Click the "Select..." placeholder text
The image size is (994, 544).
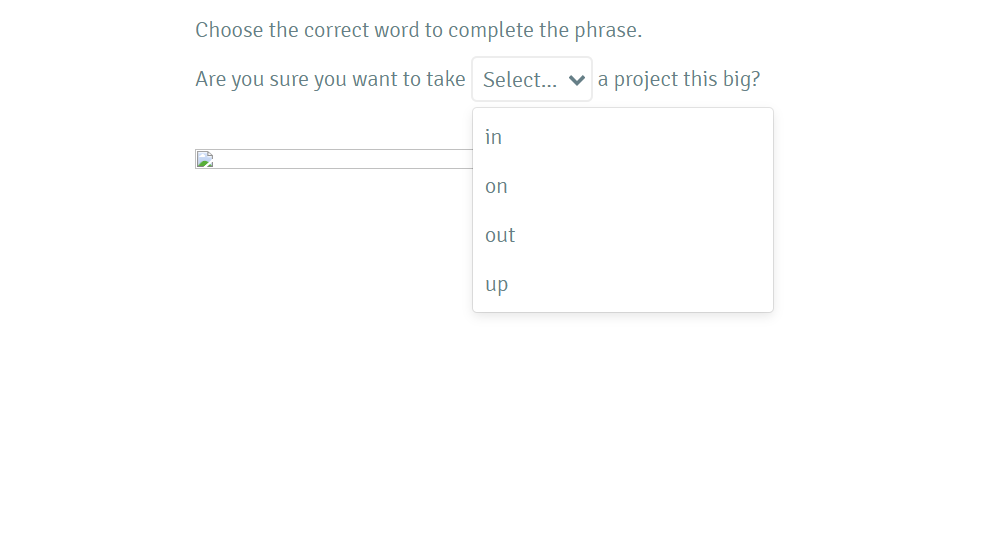coord(520,80)
